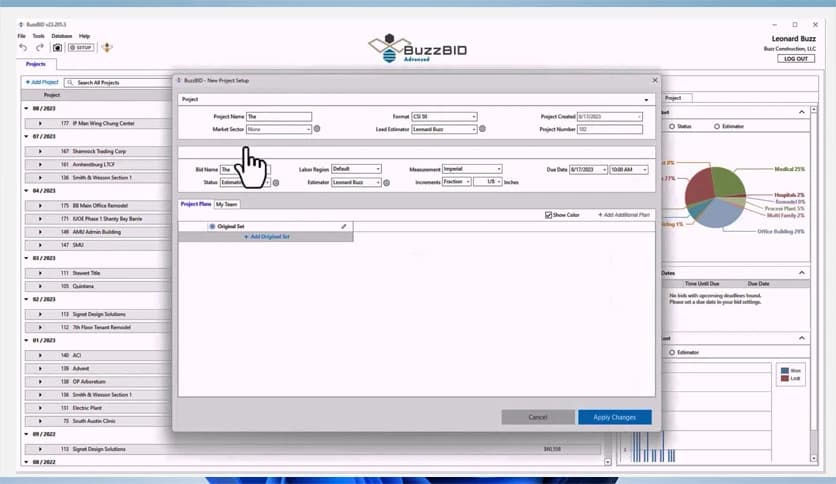Click the green Medical pie slice

click(727, 181)
